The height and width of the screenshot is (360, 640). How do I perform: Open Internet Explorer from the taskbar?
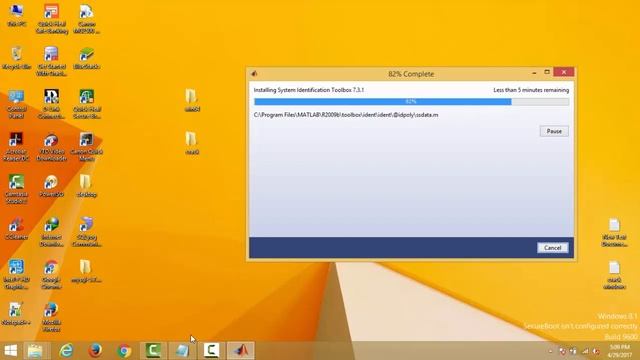pyautogui.click(x=66, y=351)
